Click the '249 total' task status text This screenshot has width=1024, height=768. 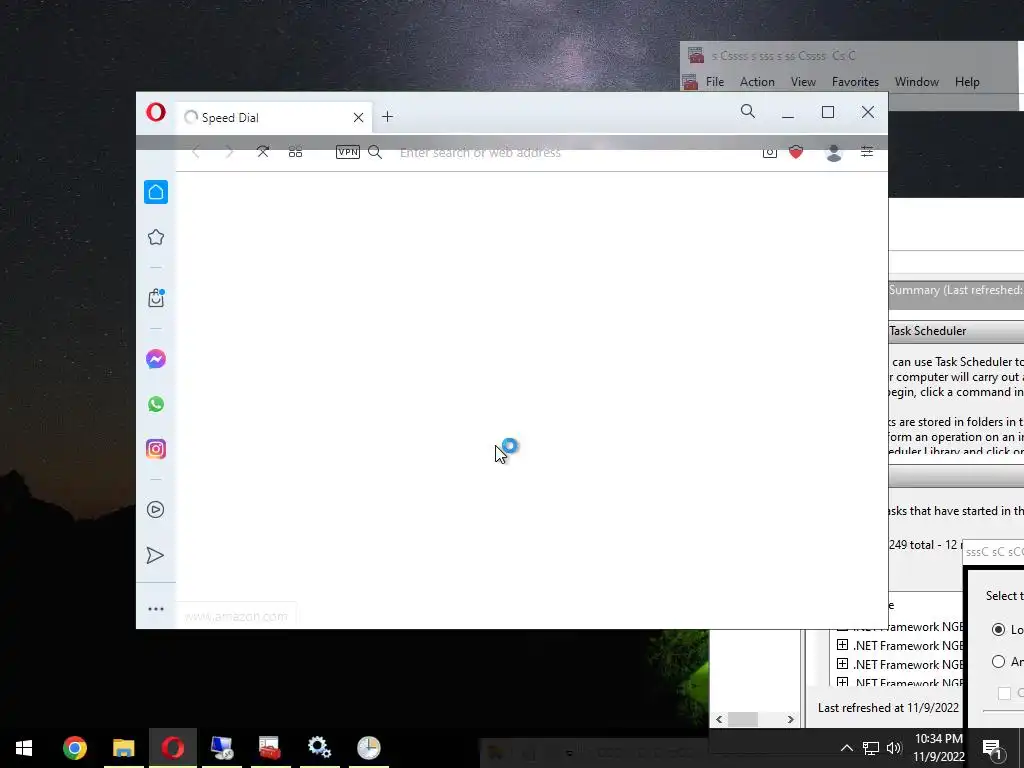point(912,545)
